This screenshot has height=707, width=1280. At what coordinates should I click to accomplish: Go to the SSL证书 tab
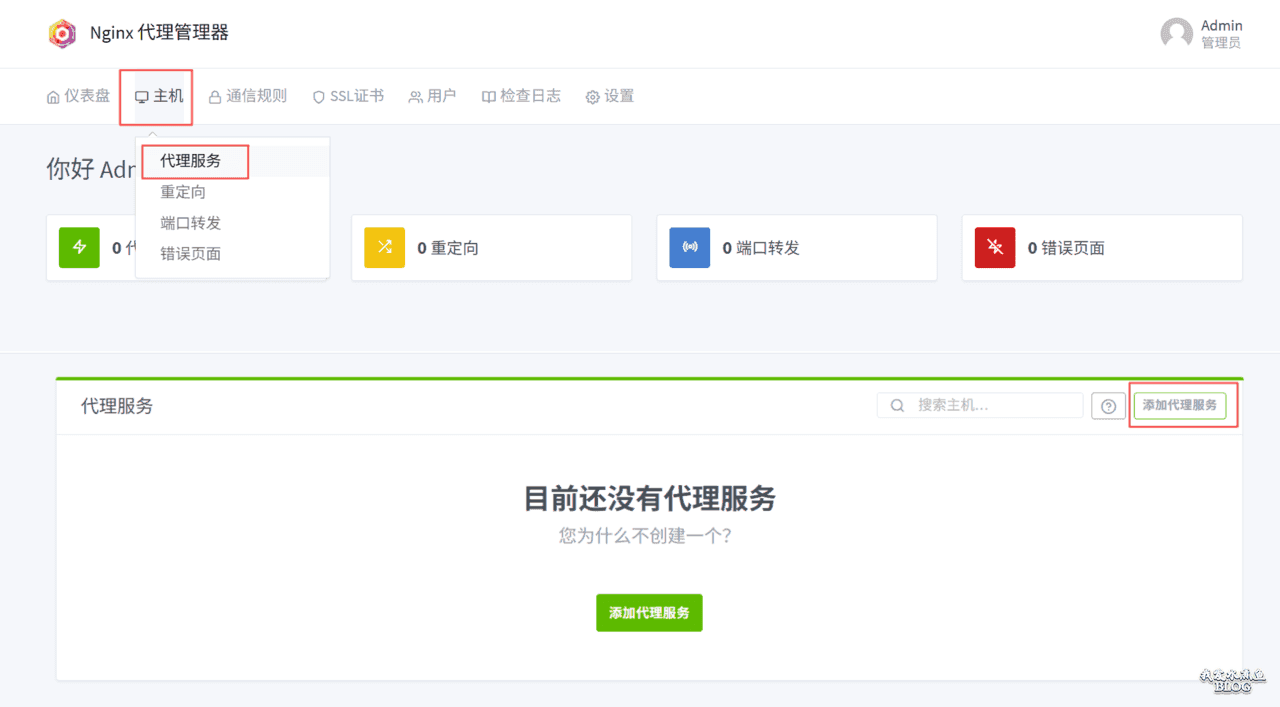pyautogui.click(x=348, y=97)
